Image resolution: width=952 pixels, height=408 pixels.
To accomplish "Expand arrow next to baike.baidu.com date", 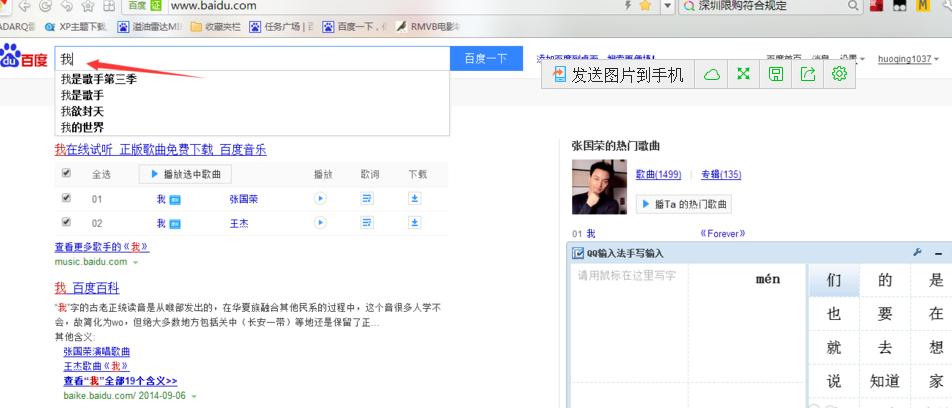I will [x=194, y=396].
